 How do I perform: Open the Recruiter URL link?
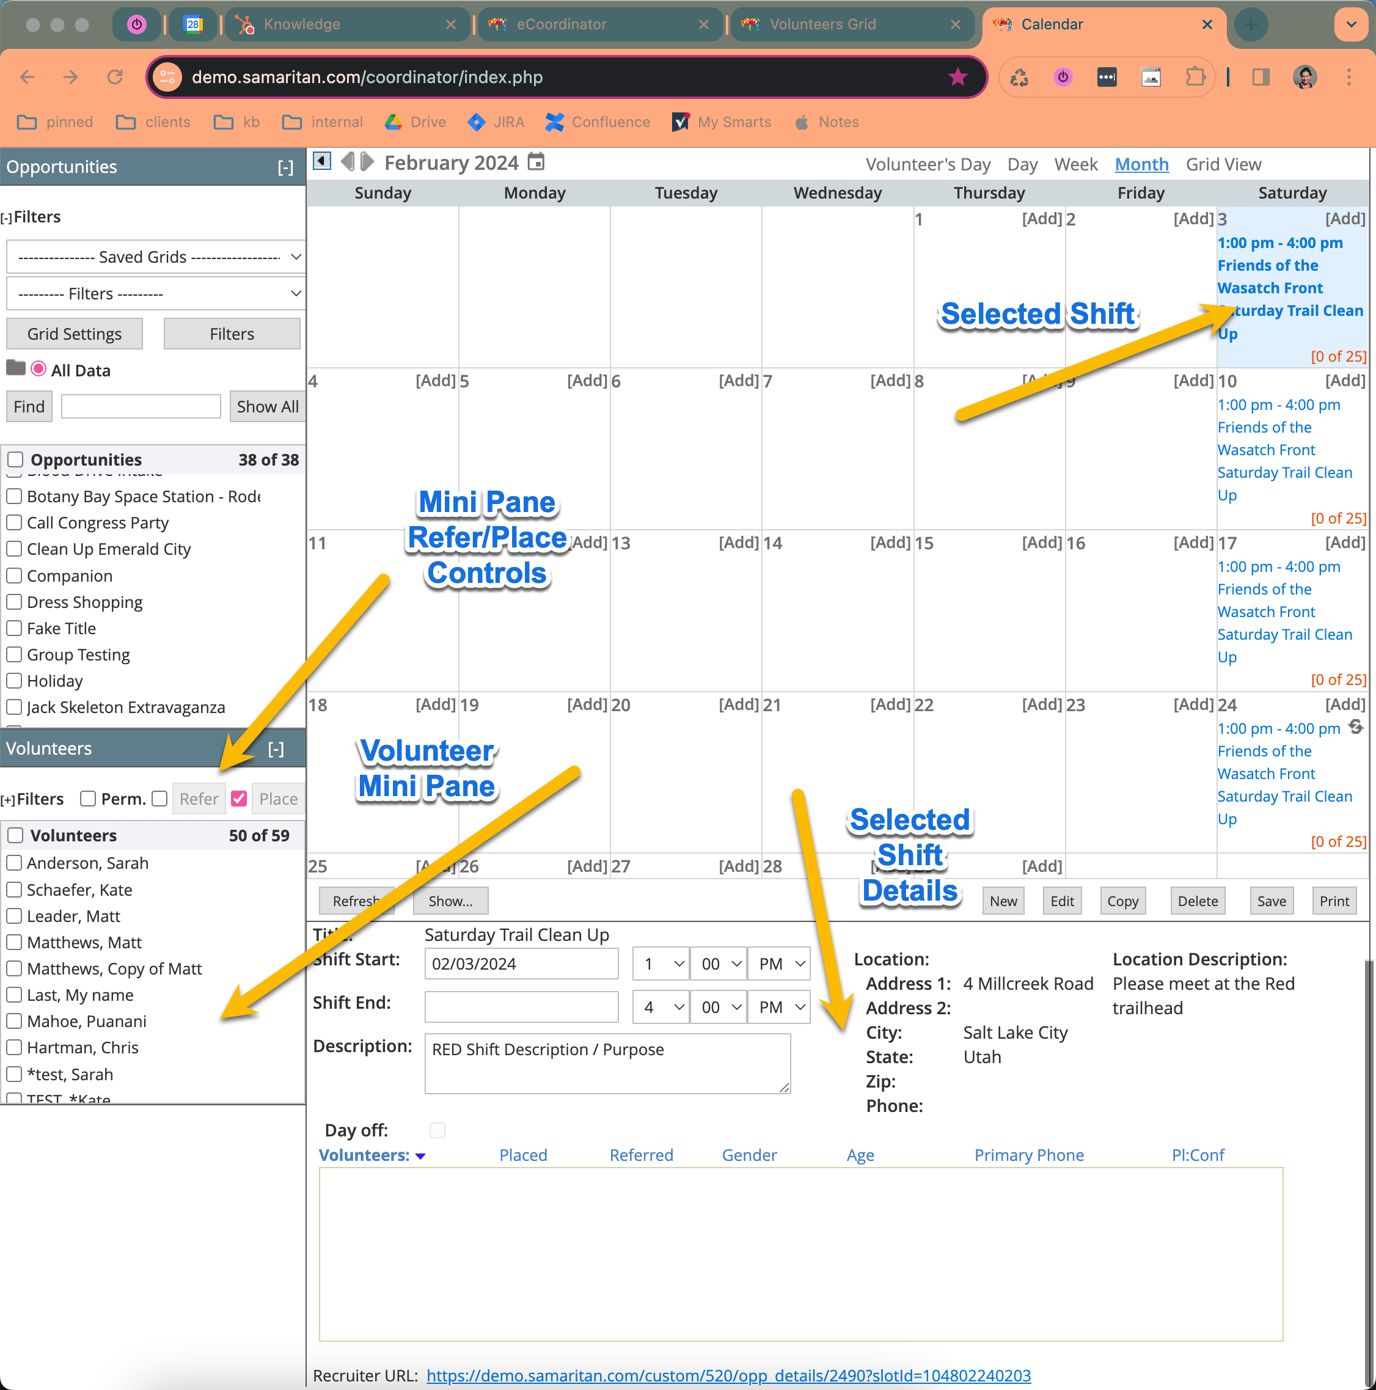click(x=728, y=1376)
